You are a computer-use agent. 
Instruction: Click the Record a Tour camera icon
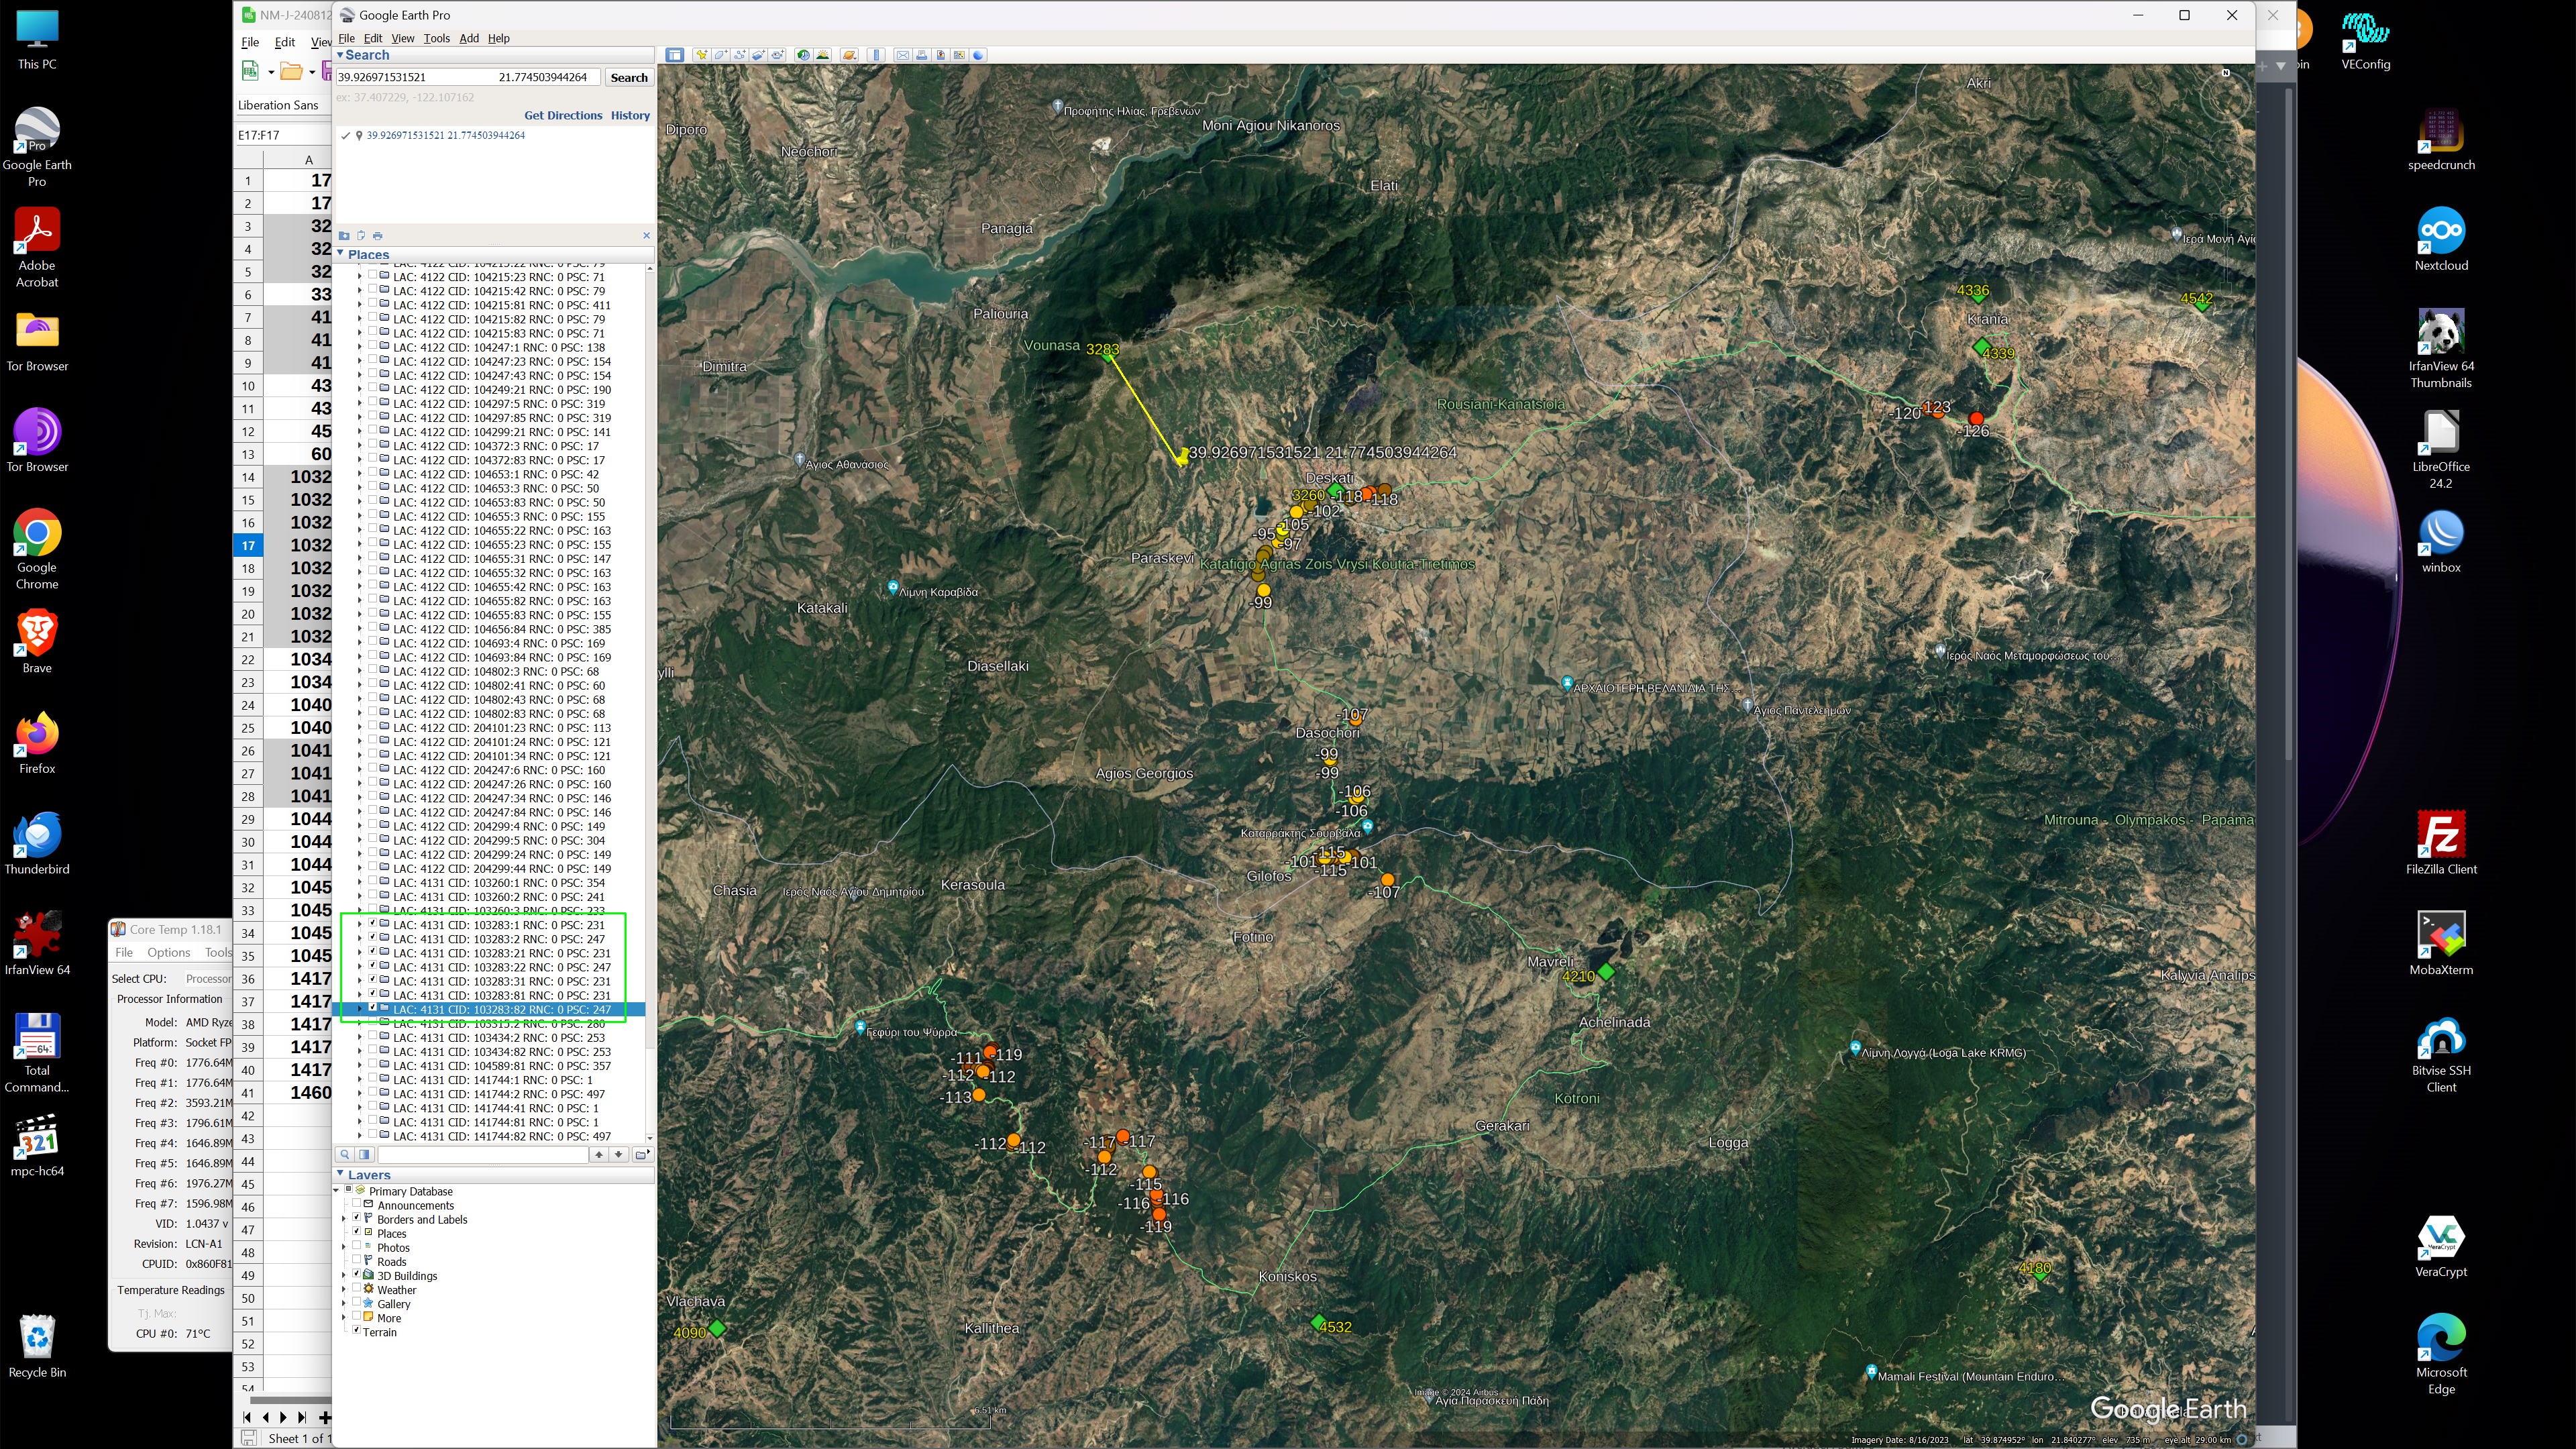point(777,55)
